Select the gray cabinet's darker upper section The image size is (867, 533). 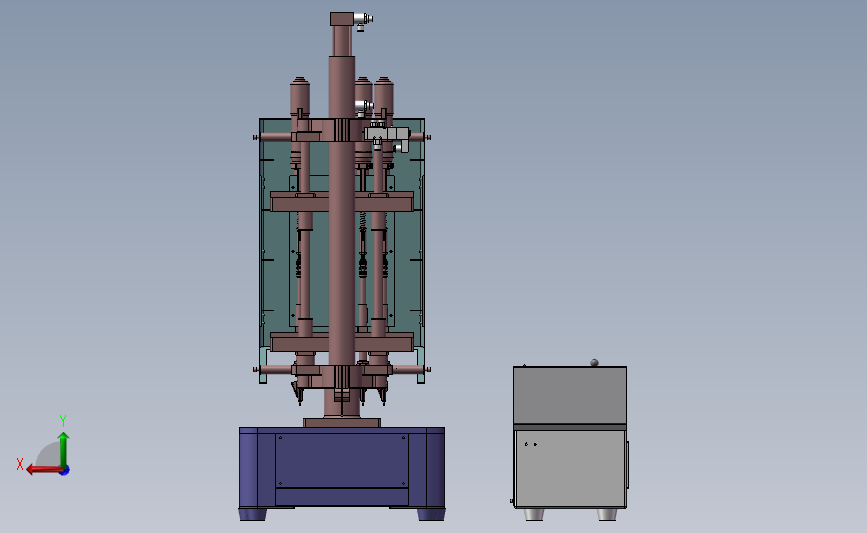coord(570,395)
